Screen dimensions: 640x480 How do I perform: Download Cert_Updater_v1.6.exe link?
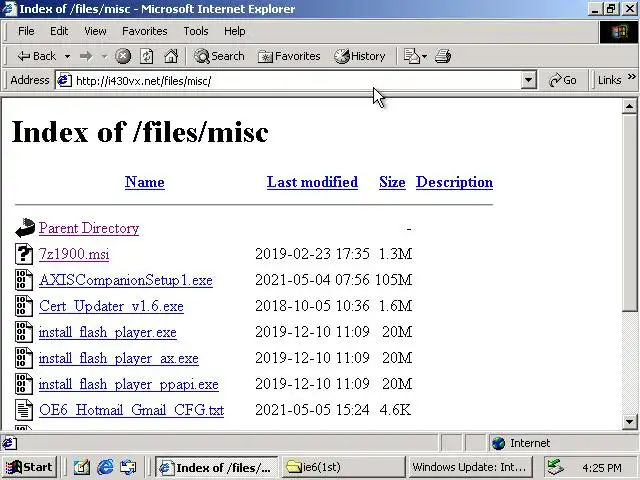[111, 306]
